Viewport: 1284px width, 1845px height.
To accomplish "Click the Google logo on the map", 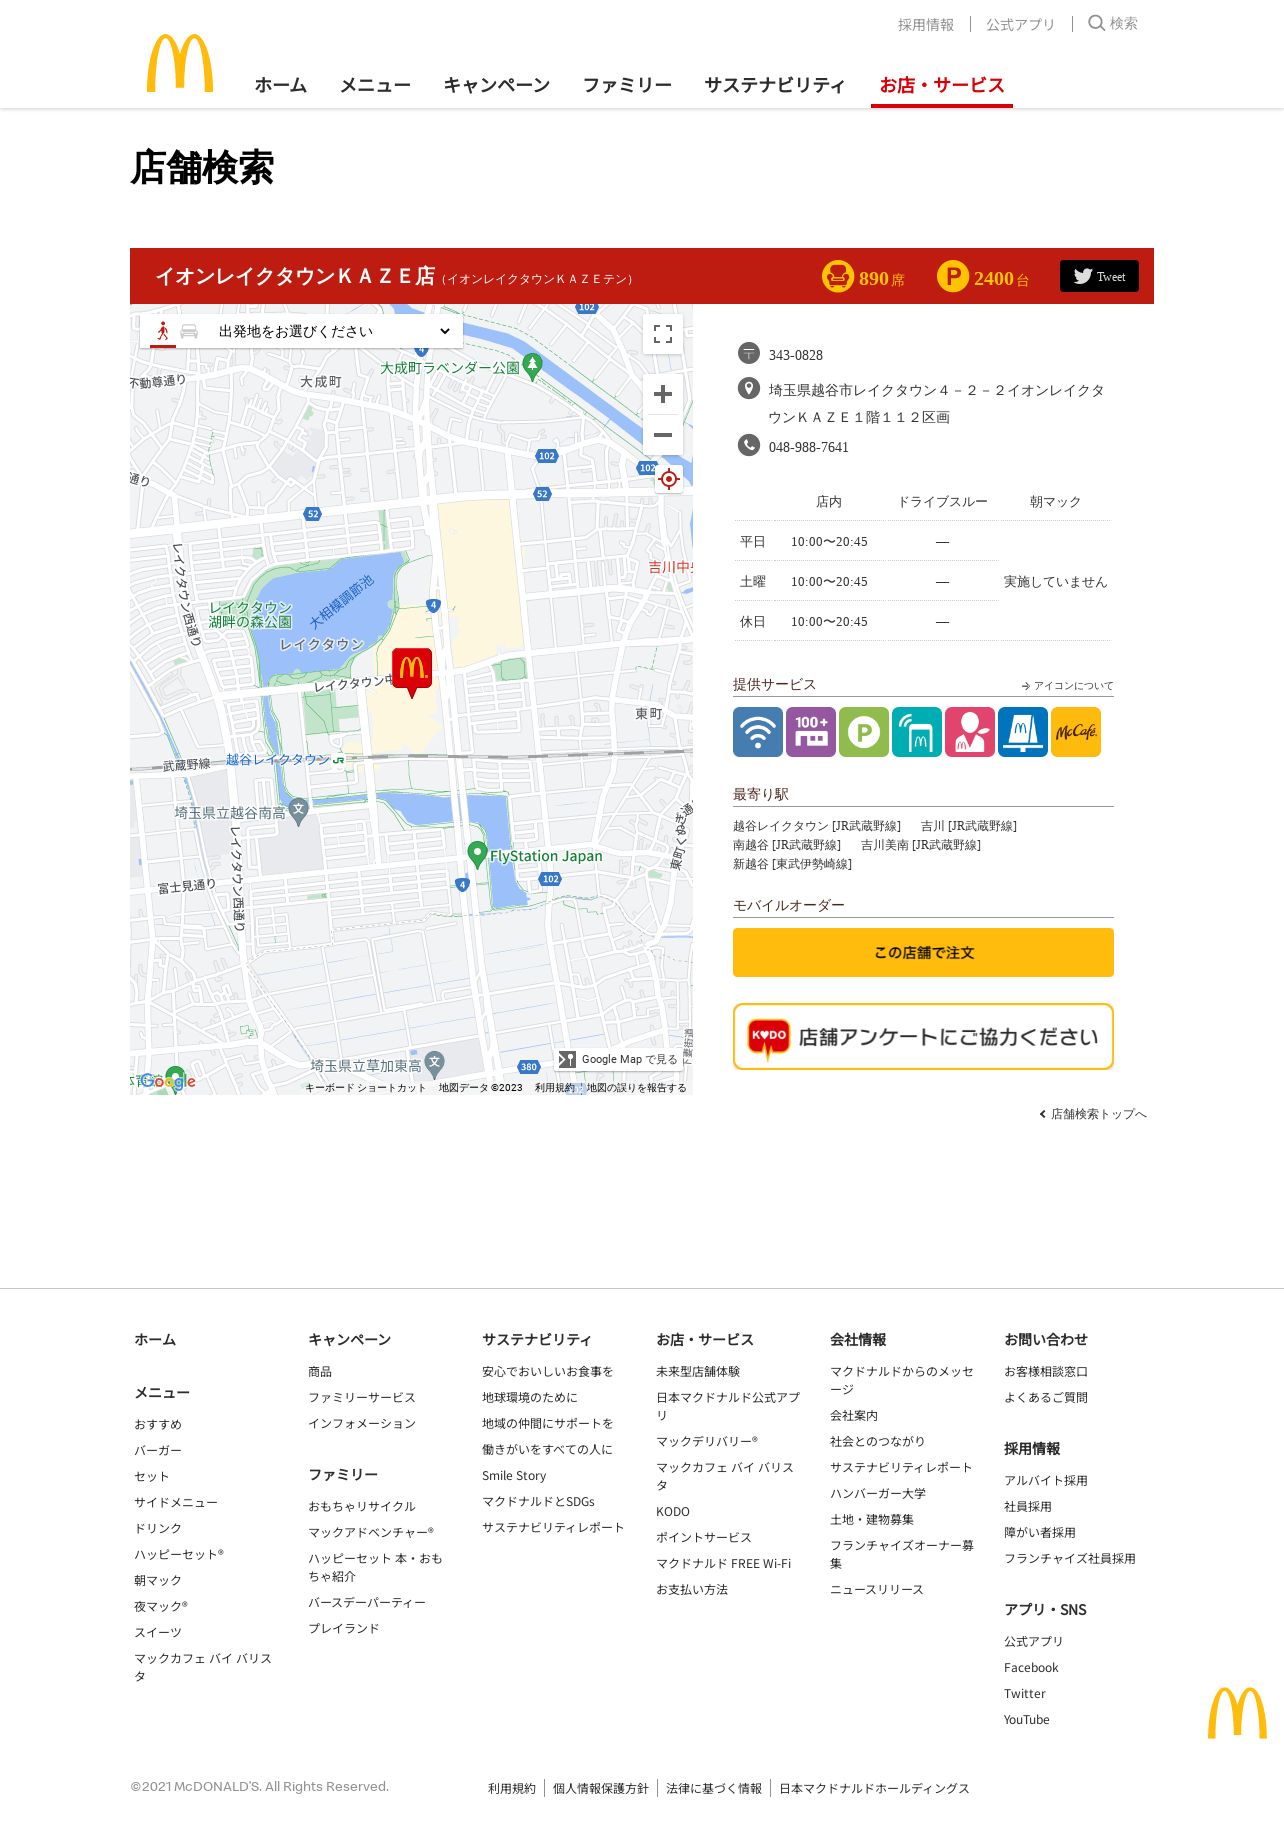I will click(x=168, y=1081).
